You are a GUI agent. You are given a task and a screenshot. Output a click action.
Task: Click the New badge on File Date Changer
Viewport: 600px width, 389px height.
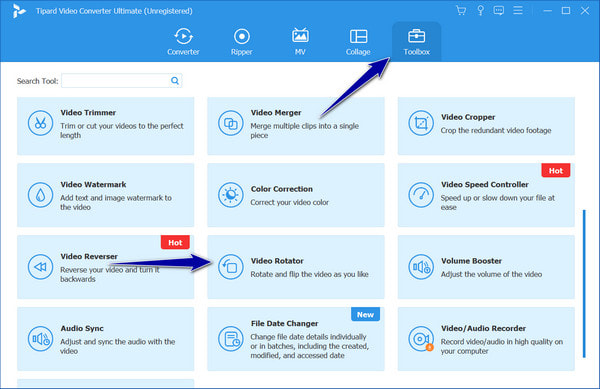(365, 314)
